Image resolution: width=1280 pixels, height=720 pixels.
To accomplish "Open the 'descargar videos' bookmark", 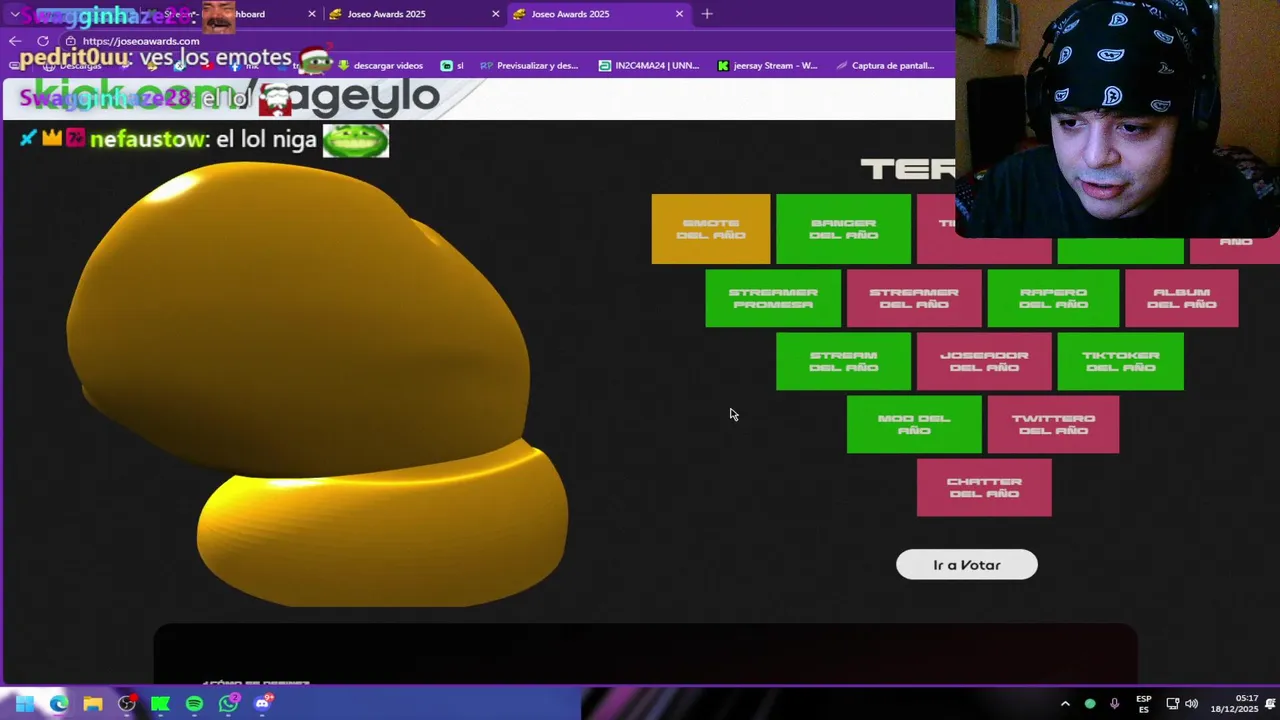I will pyautogui.click(x=380, y=66).
